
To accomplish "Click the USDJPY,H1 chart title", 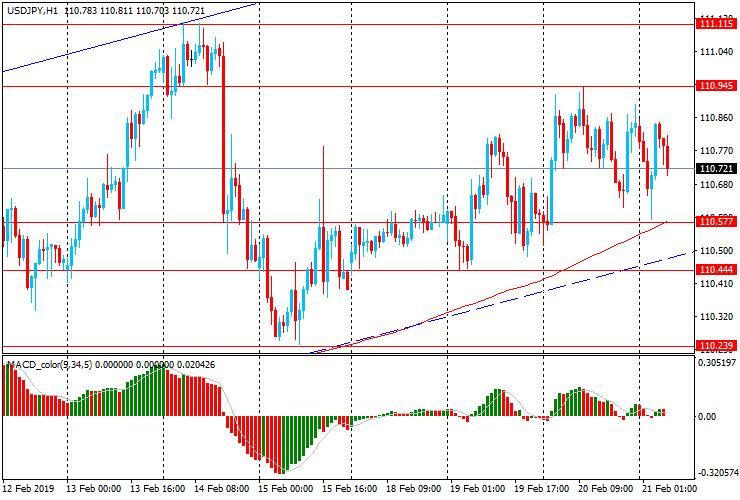I will tap(33, 10).
